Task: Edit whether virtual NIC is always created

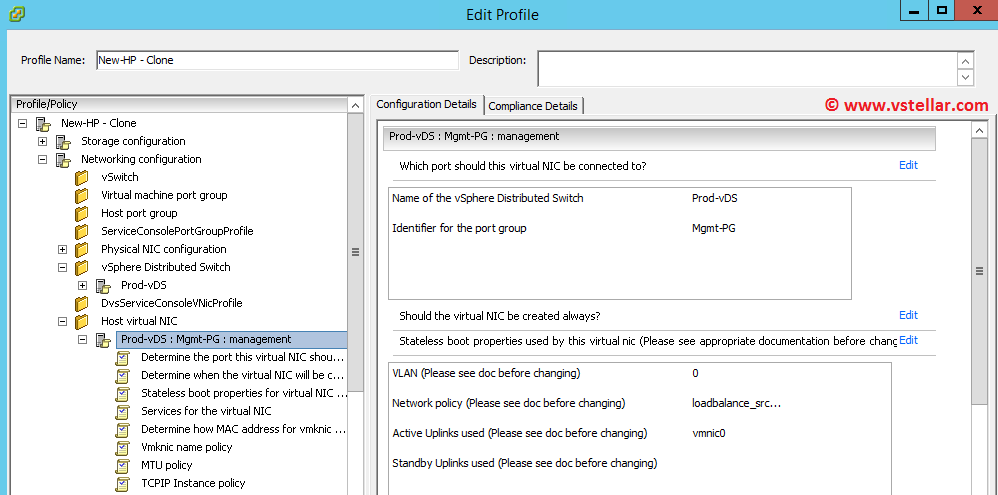Action: [907, 316]
